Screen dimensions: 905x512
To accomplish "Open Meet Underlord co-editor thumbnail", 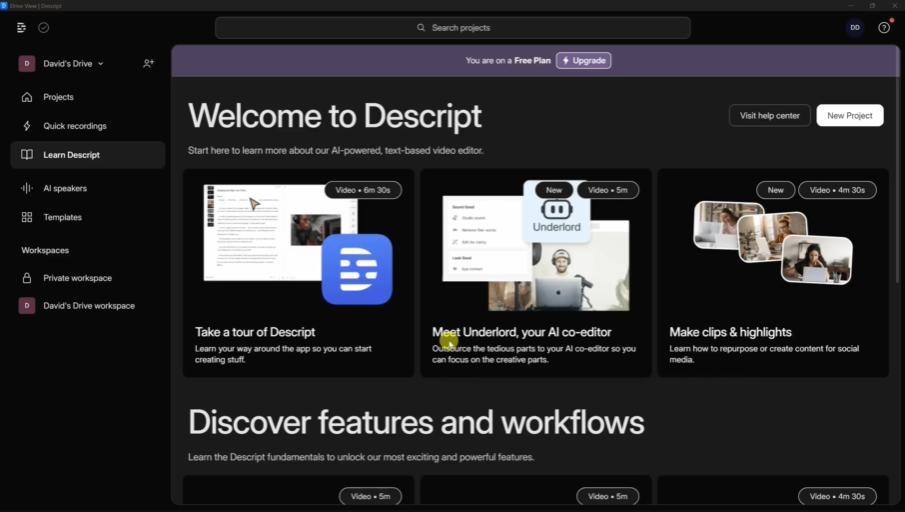I will (536, 246).
